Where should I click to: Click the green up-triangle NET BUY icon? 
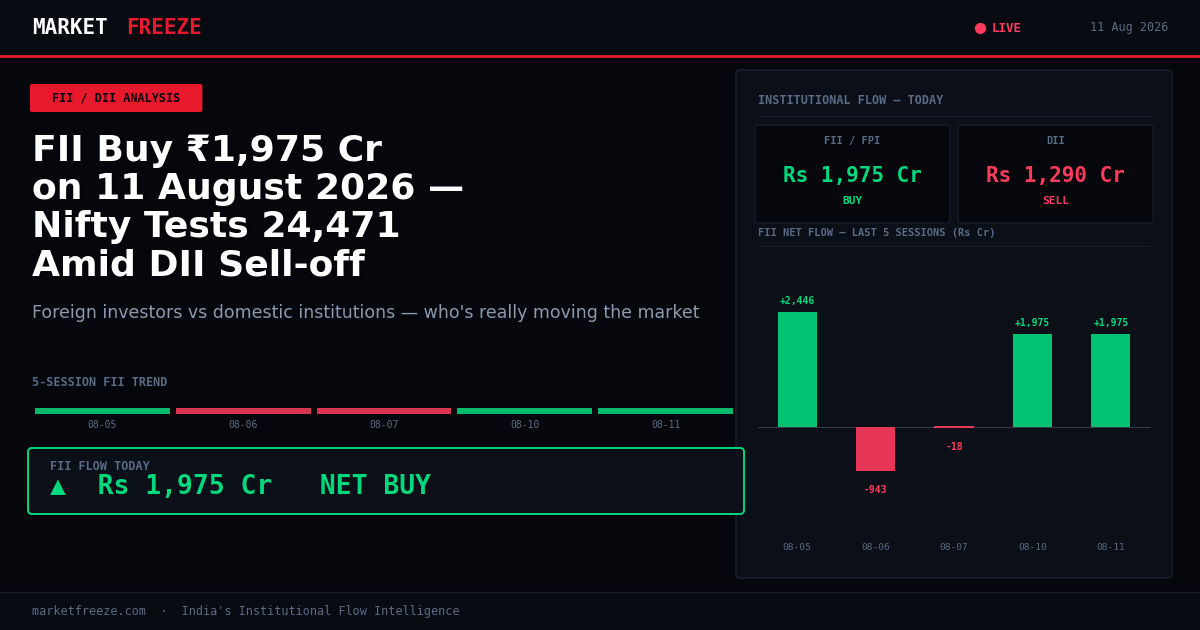tap(58, 487)
